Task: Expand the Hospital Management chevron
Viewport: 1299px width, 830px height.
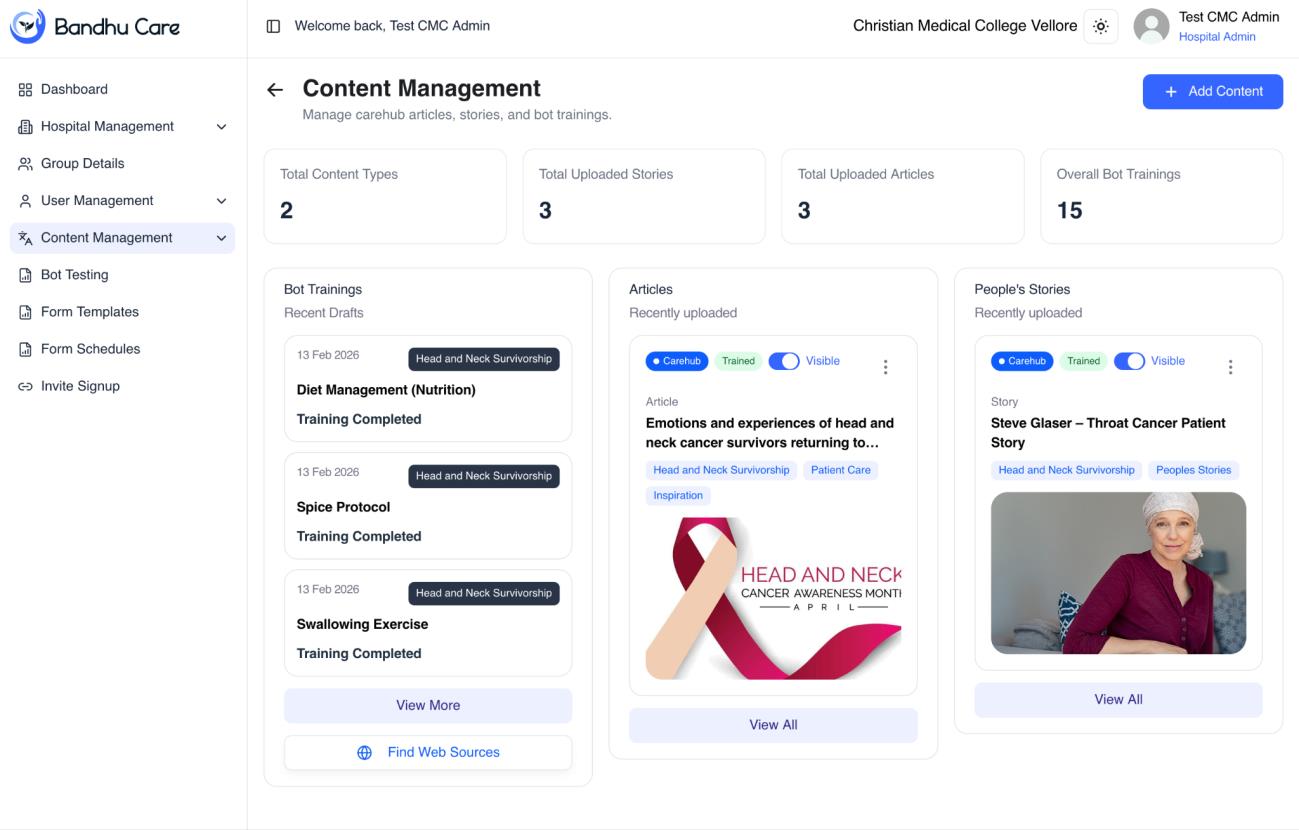Action: tap(222, 127)
